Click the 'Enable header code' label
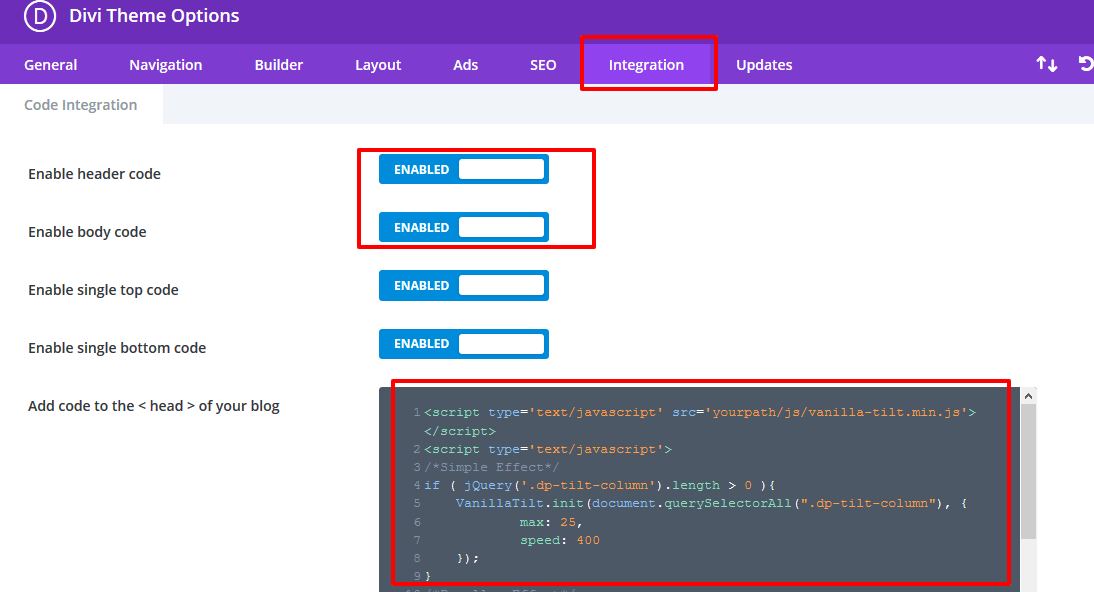The image size is (1094, 592). click(x=94, y=174)
